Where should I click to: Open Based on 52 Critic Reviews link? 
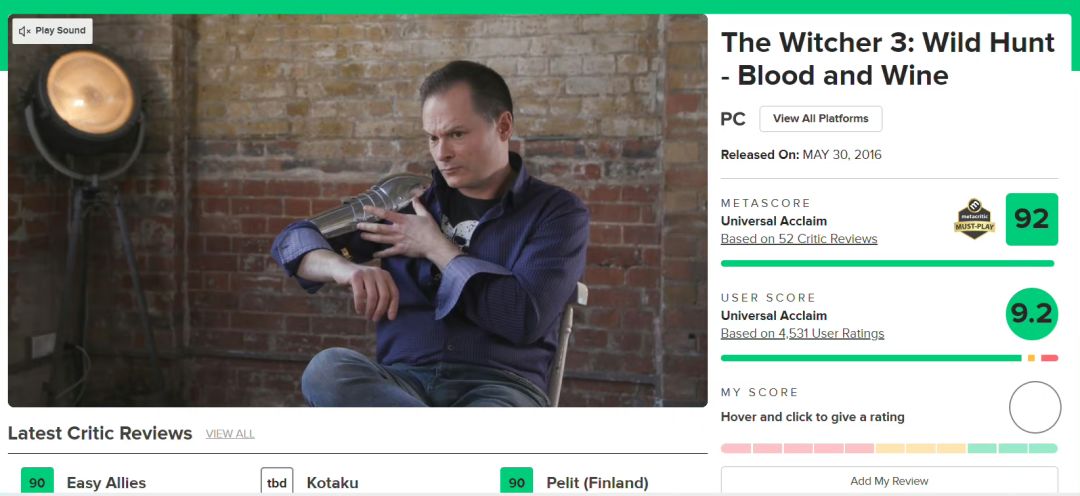pos(798,239)
